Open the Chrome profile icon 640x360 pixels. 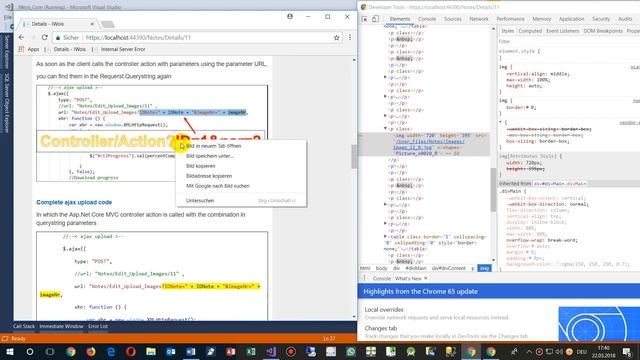click(x=290, y=17)
